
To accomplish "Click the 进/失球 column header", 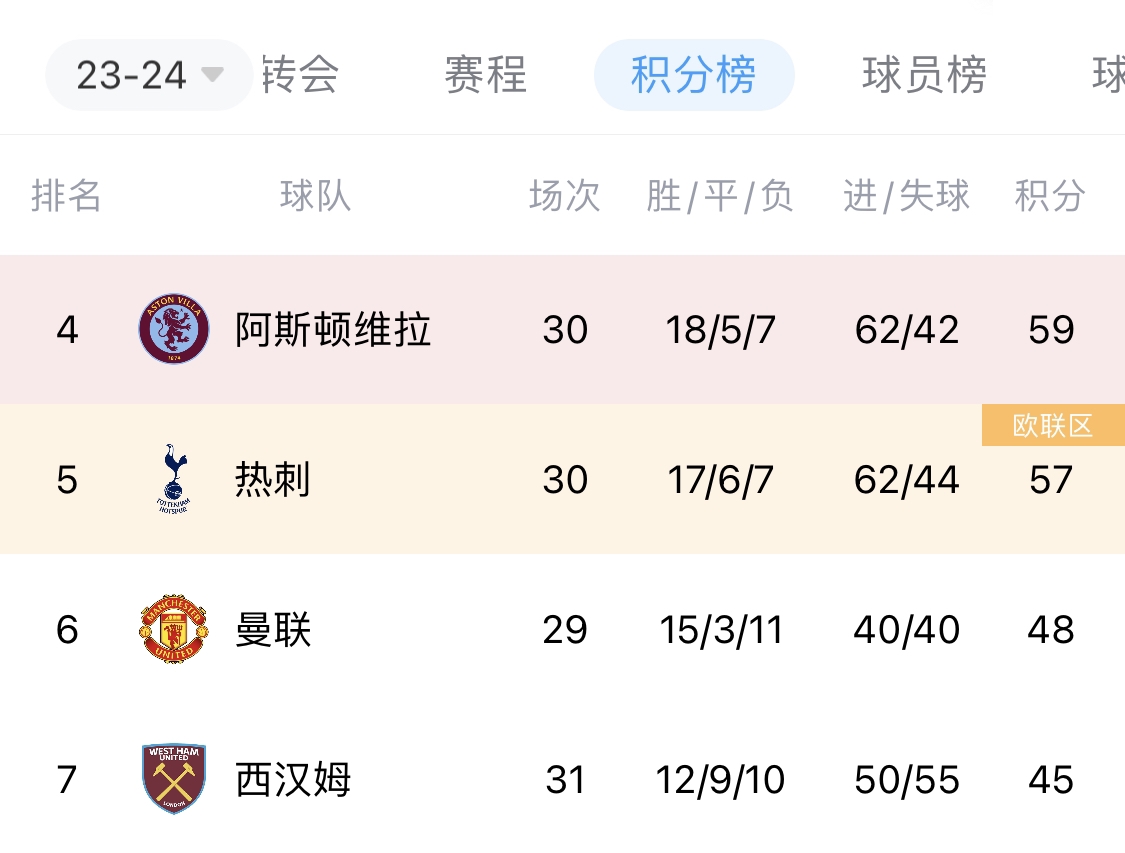I will 904,197.
